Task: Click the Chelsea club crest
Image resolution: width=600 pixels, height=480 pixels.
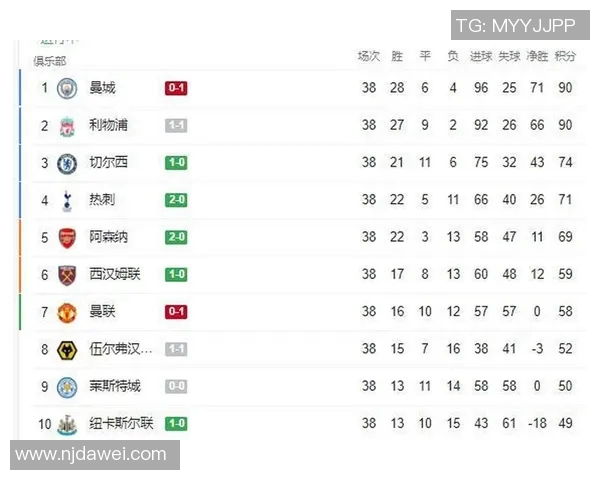Action: (67, 163)
